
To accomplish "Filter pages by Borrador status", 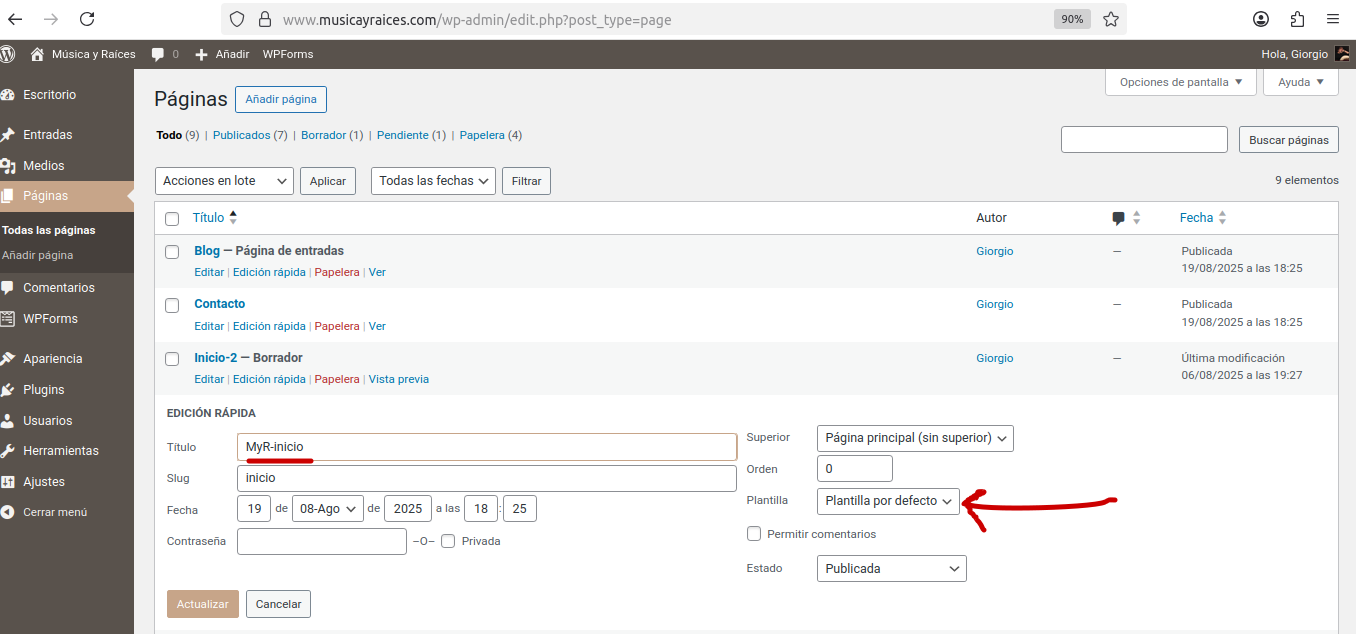I will pos(323,135).
